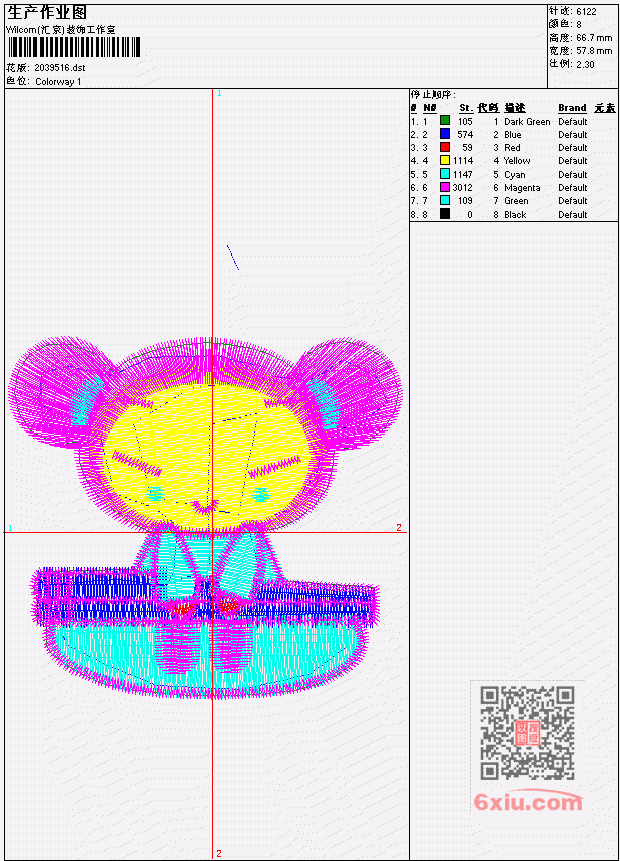Image resolution: width=620 pixels, height=861 pixels.
Task: Select the Black color swatch
Action: (445, 214)
